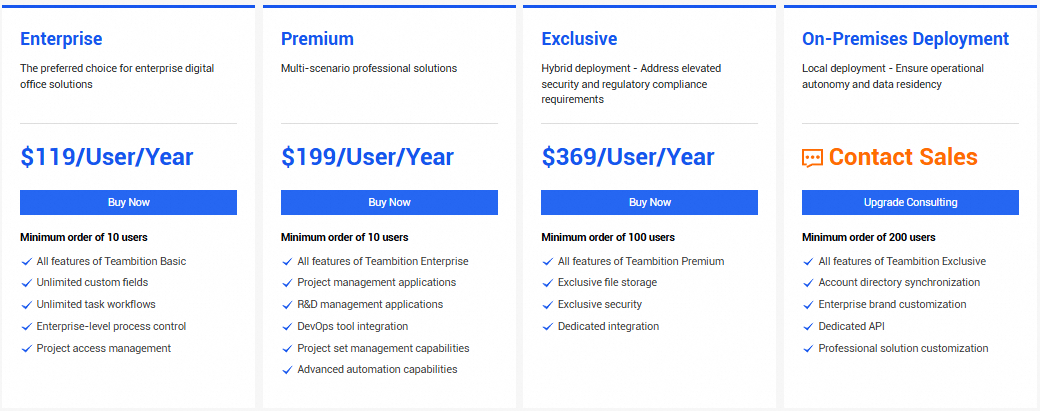Viewport: 1040px width, 411px height.
Task: Click checkmark icon next to Dedicated integration
Action: 548,327
